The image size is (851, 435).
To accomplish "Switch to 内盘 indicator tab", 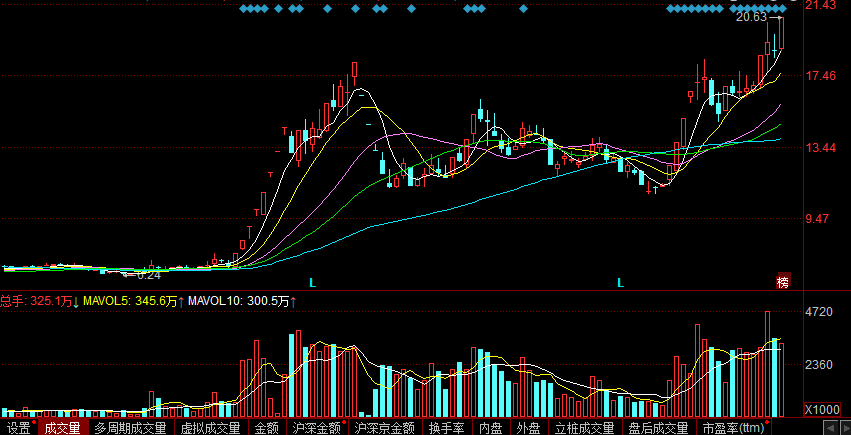I will [x=491, y=428].
